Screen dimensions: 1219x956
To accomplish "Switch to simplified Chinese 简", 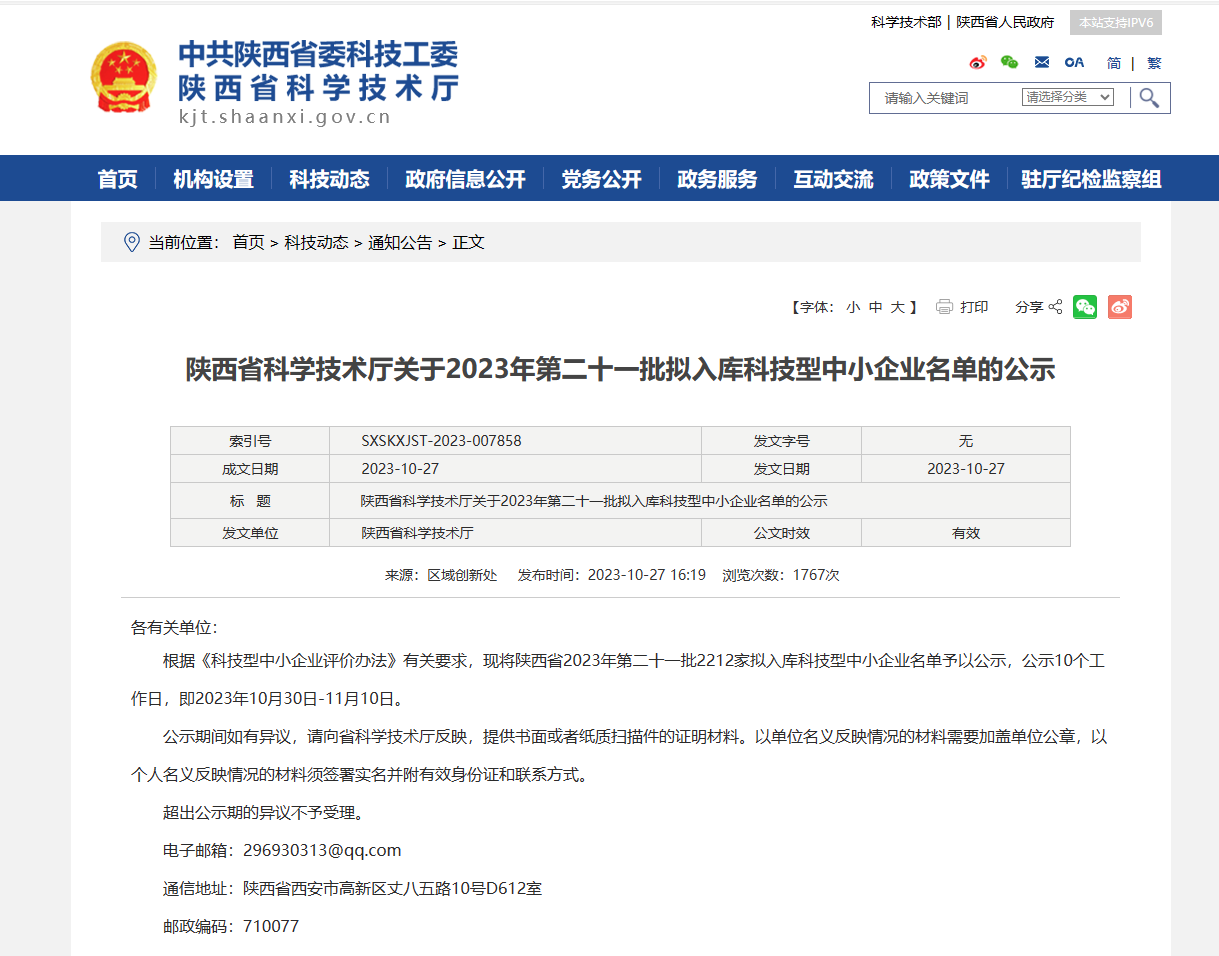I will pos(1114,63).
